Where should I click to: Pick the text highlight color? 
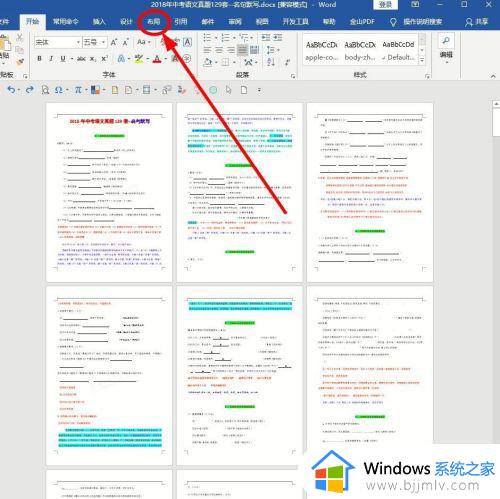click(x=140, y=59)
